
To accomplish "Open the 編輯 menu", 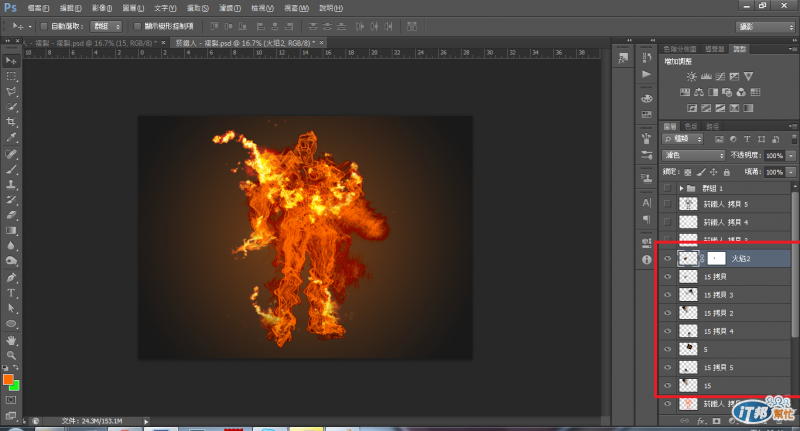I will pyautogui.click(x=70, y=8).
